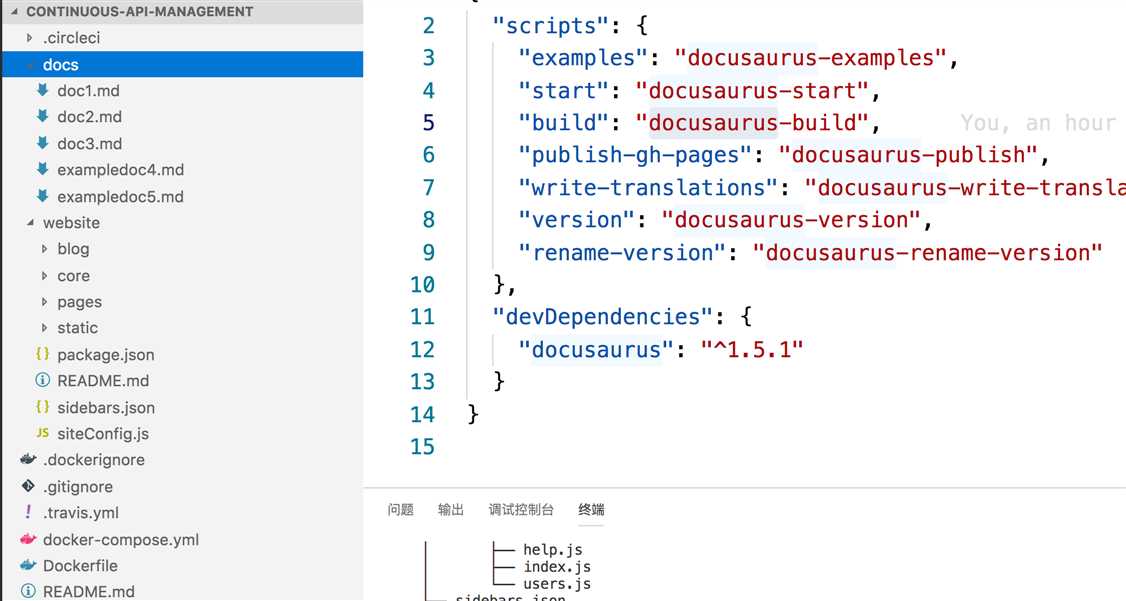The height and width of the screenshot is (601, 1126).
Task: Click "docusaurus-build" value in editor
Action: click(x=753, y=123)
